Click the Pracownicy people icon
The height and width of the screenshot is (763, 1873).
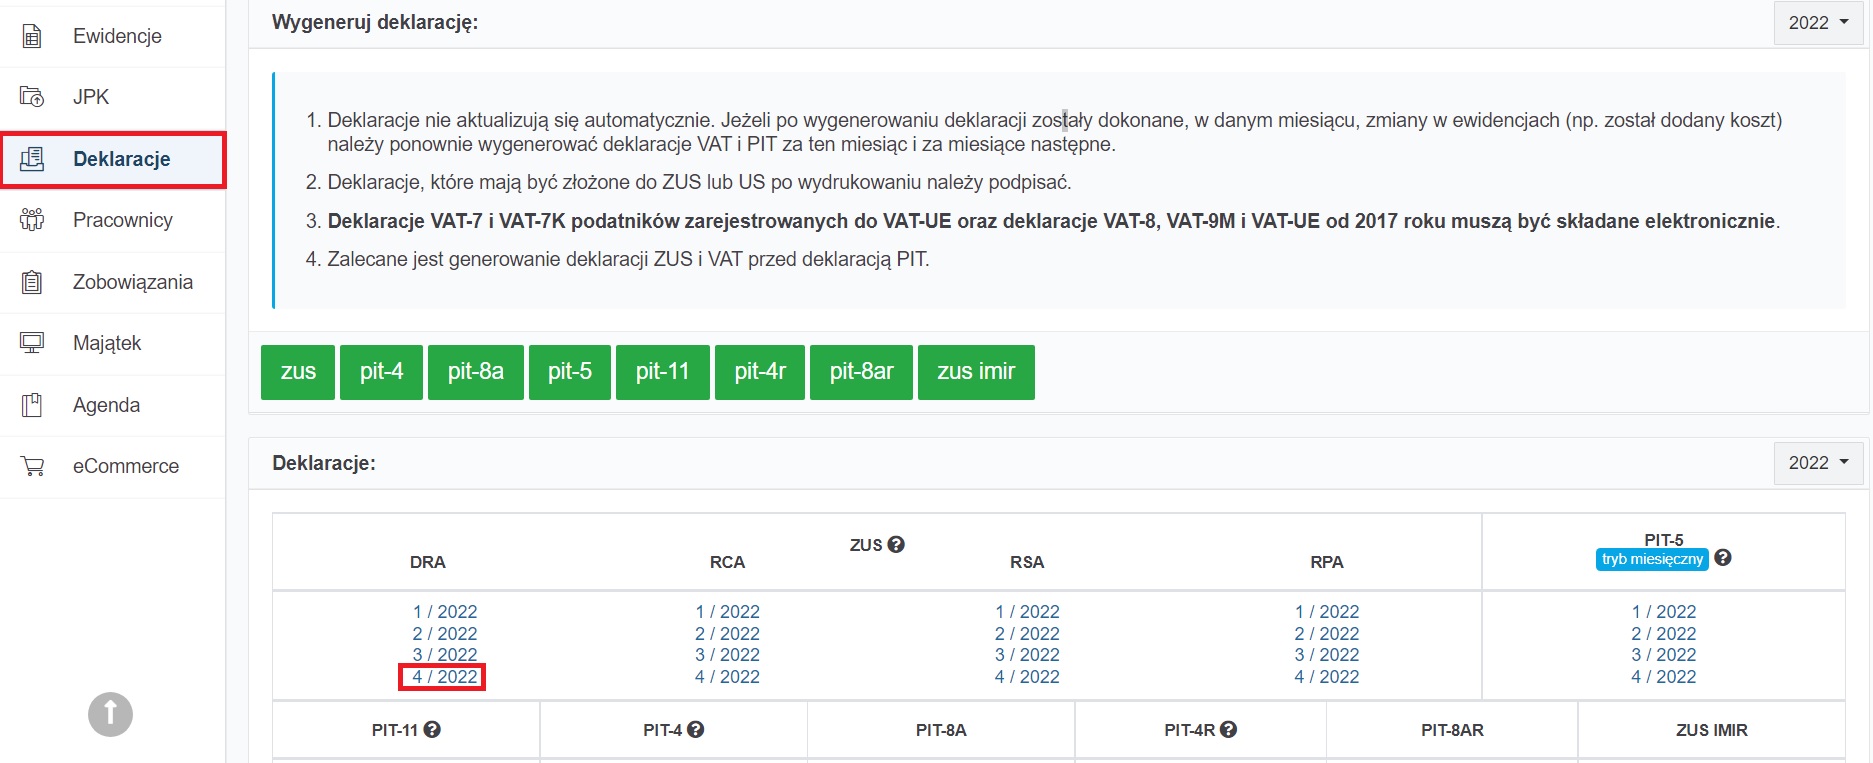pyautogui.click(x=32, y=220)
